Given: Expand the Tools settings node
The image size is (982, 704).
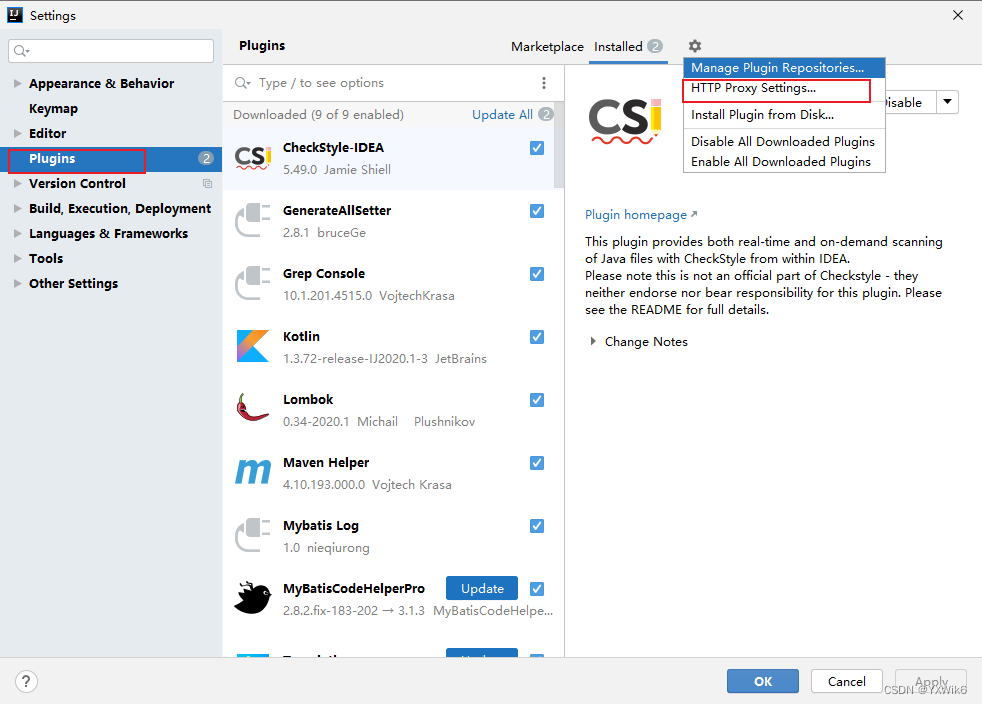Looking at the screenshot, I should (x=18, y=259).
